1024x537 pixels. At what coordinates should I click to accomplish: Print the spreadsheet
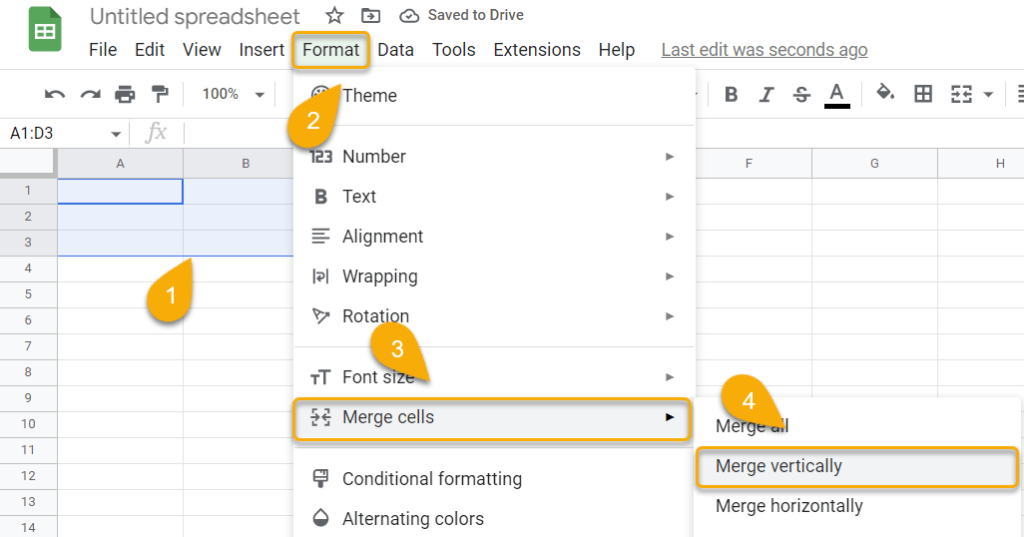[125, 95]
